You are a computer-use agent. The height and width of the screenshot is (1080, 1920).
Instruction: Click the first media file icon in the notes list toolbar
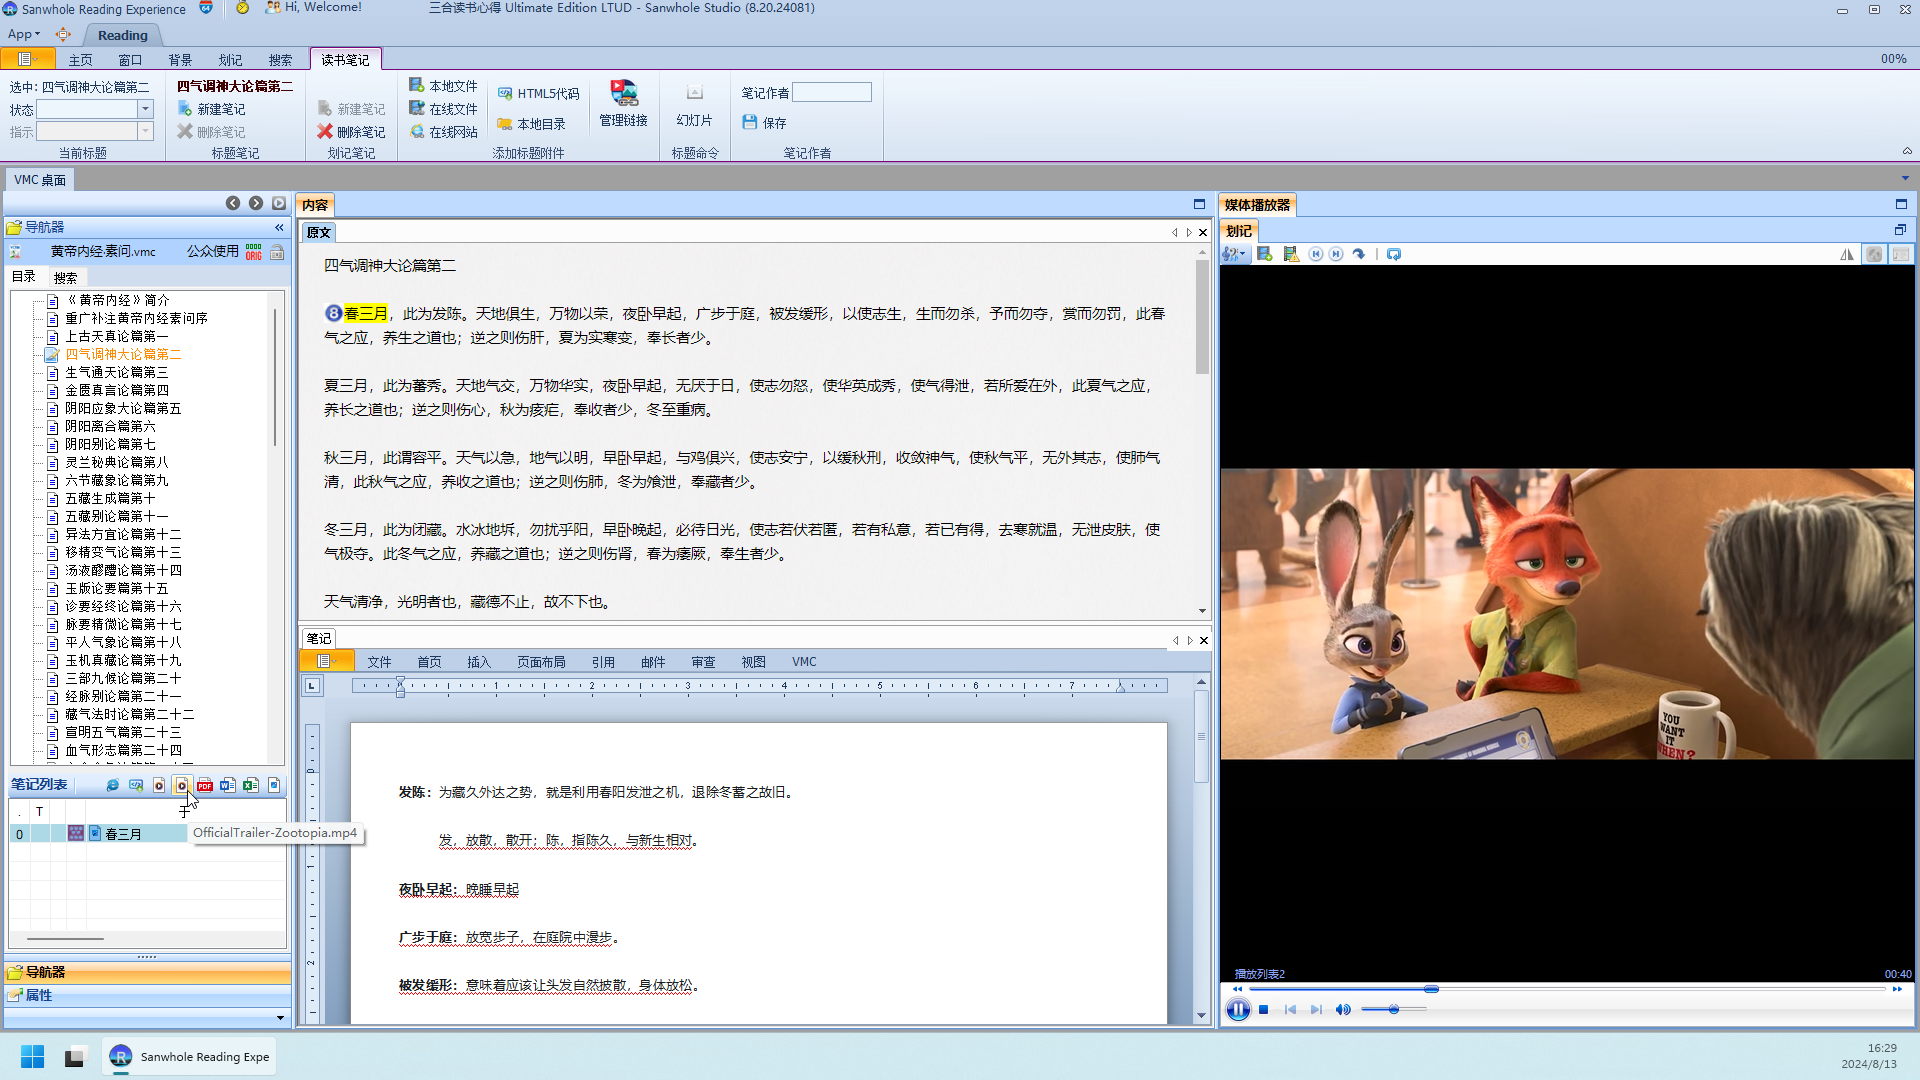tap(159, 785)
